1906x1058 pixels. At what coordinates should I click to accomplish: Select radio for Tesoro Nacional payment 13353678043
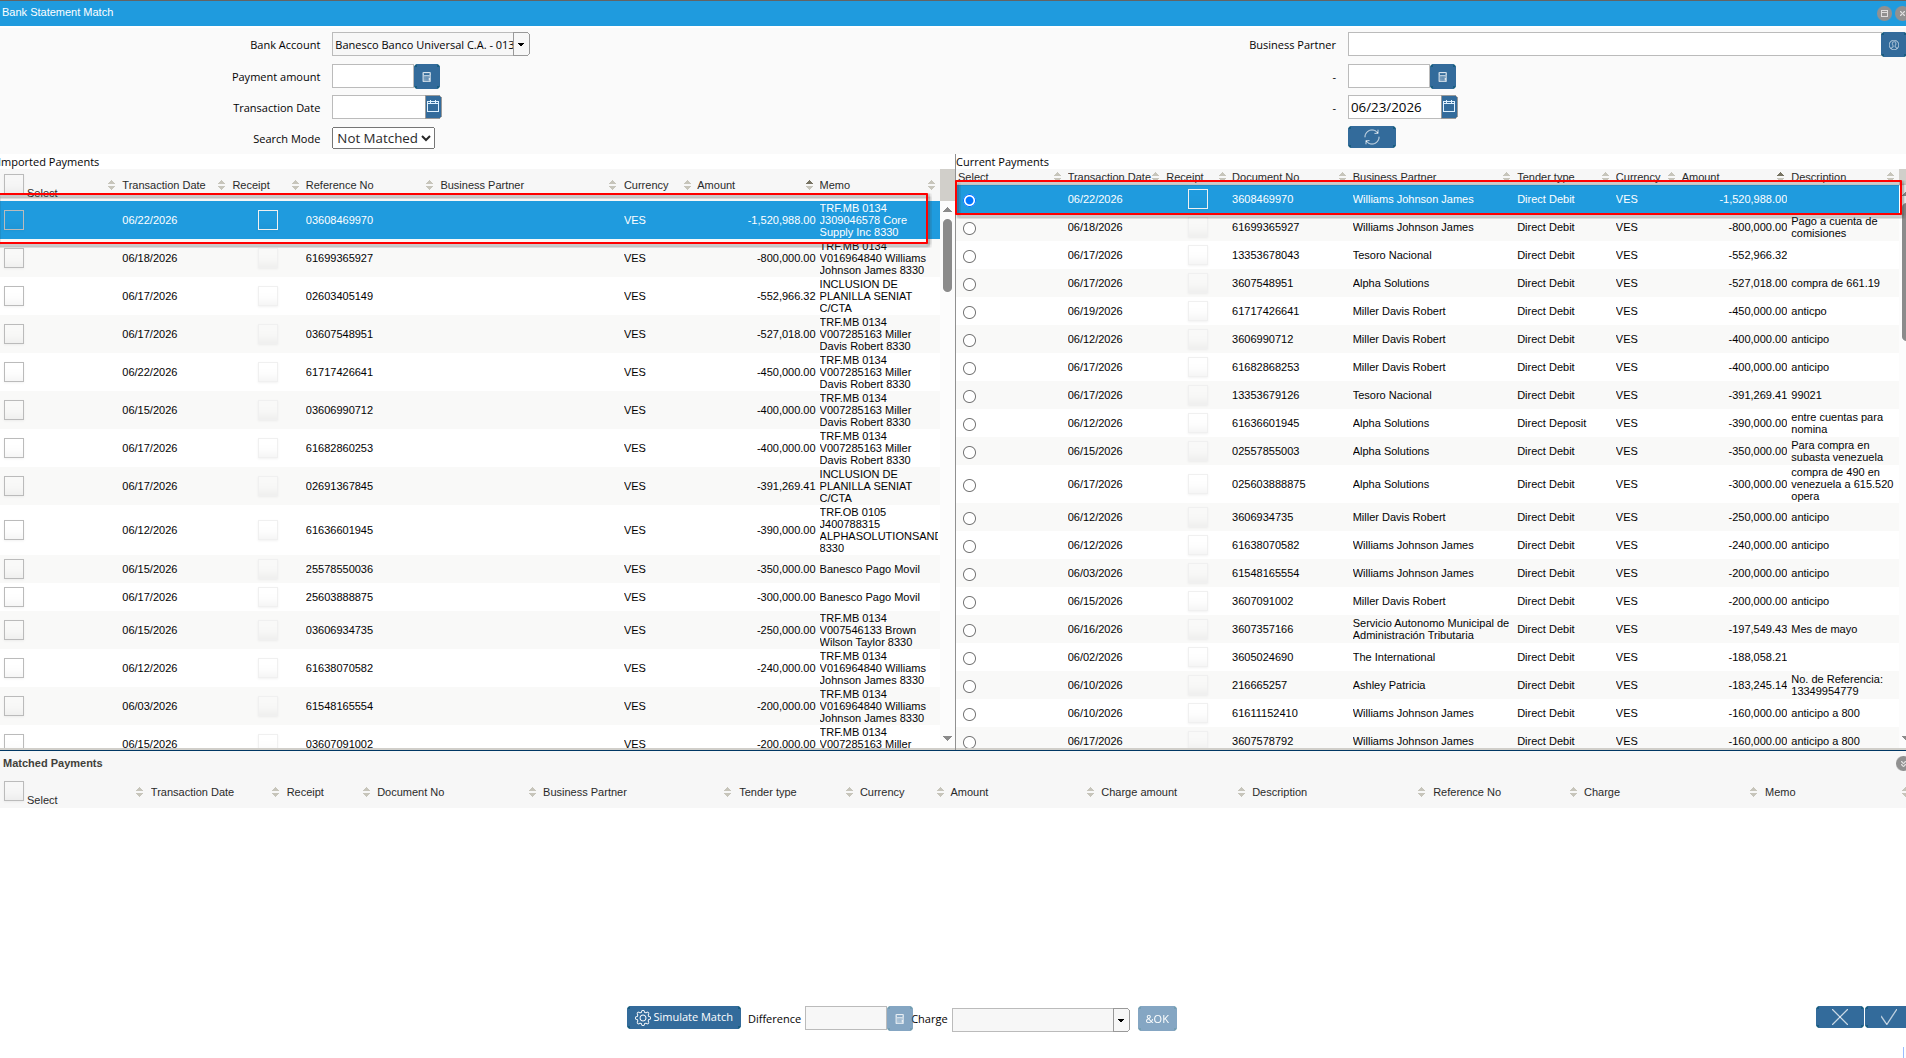[x=969, y=257]
